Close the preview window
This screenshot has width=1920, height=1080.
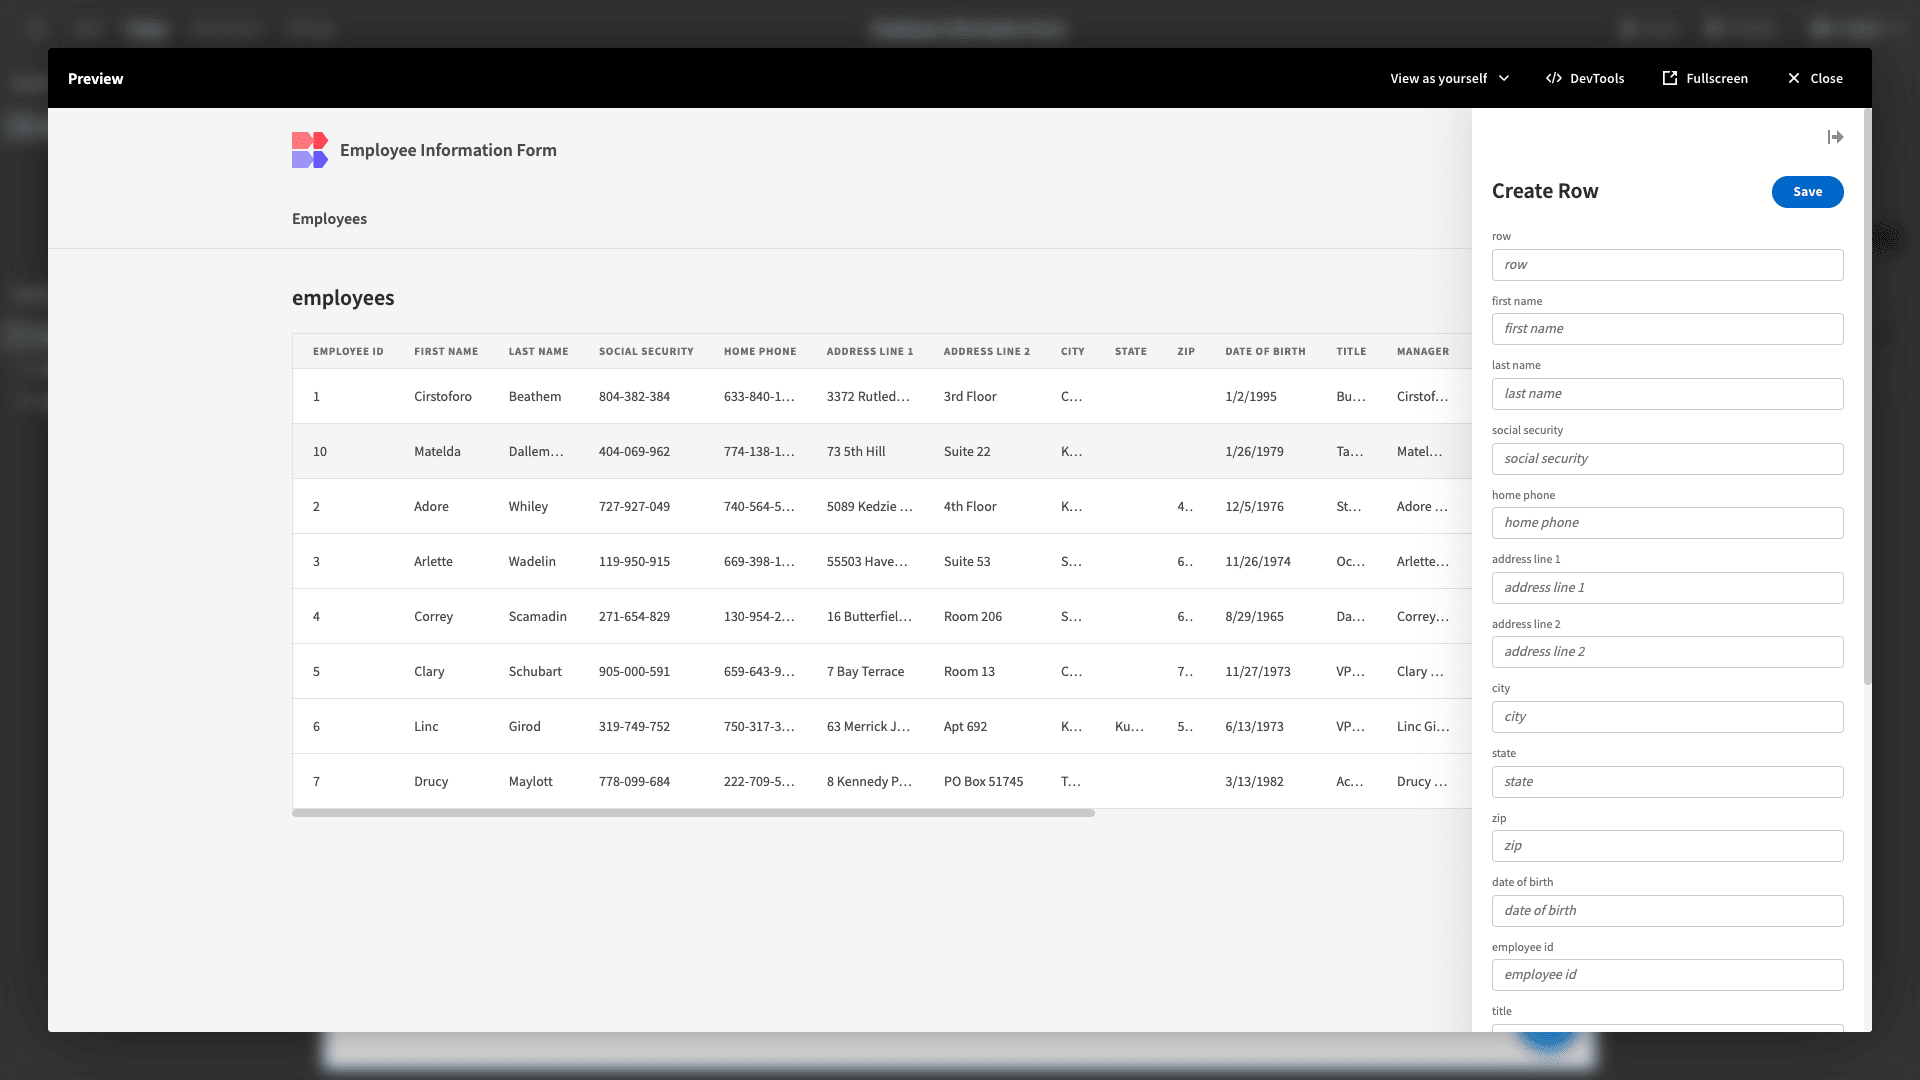(x=1815, y=78)
